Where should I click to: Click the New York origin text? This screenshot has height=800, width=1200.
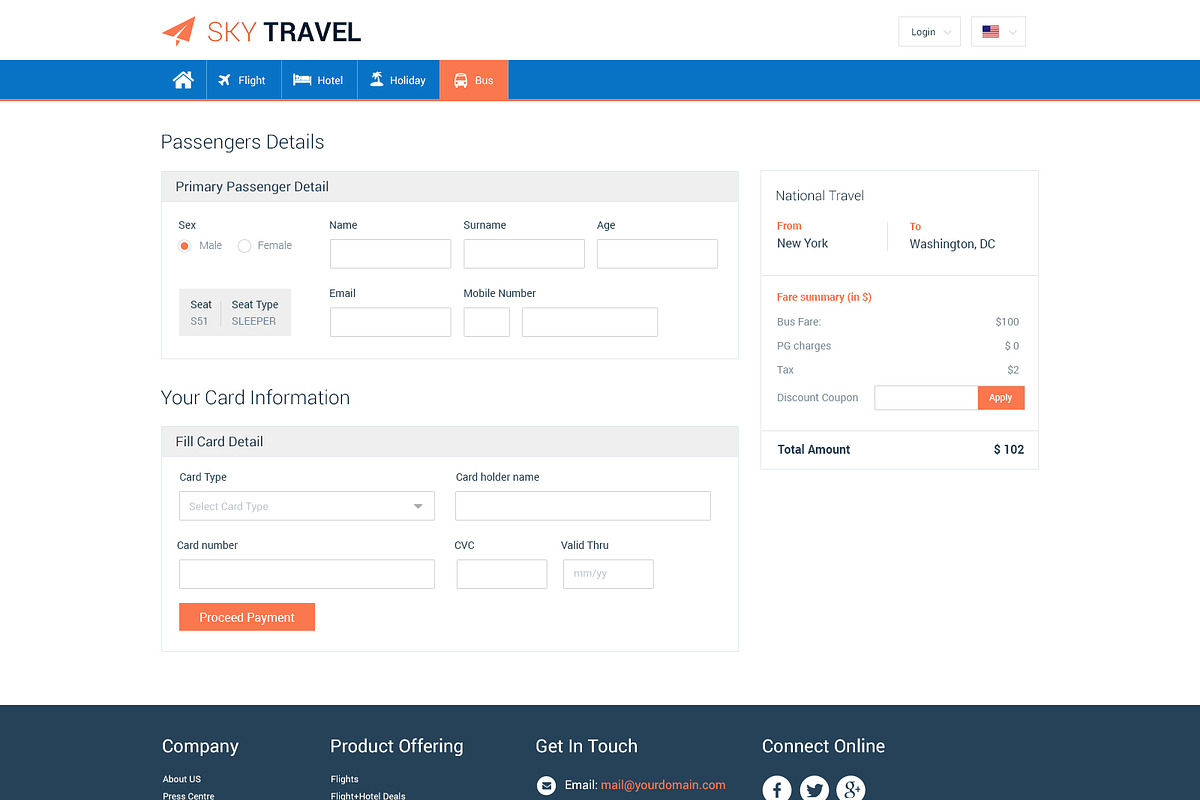tap(803, 243)
